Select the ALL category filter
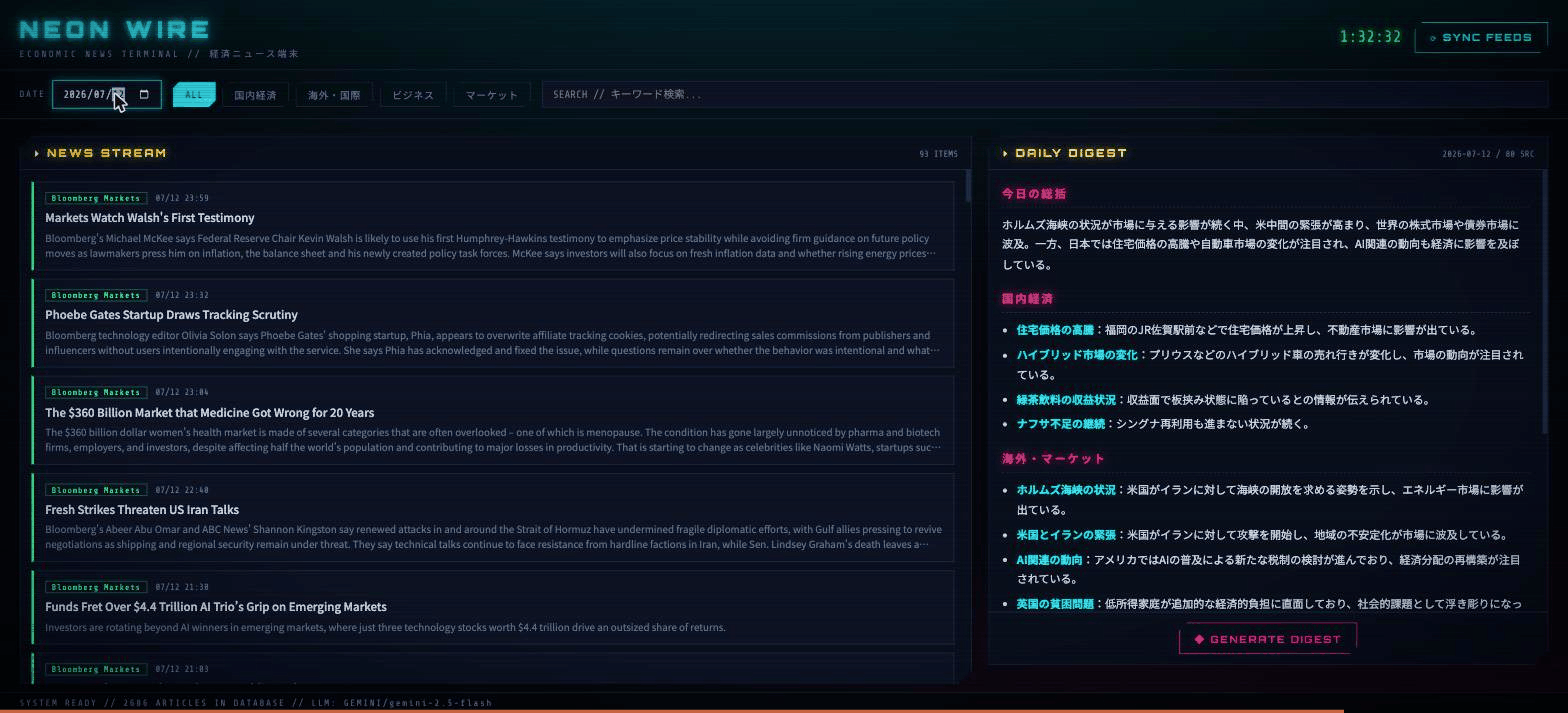Image resolution: width=1568 pixels, height=713 pixels. [194, 95]
